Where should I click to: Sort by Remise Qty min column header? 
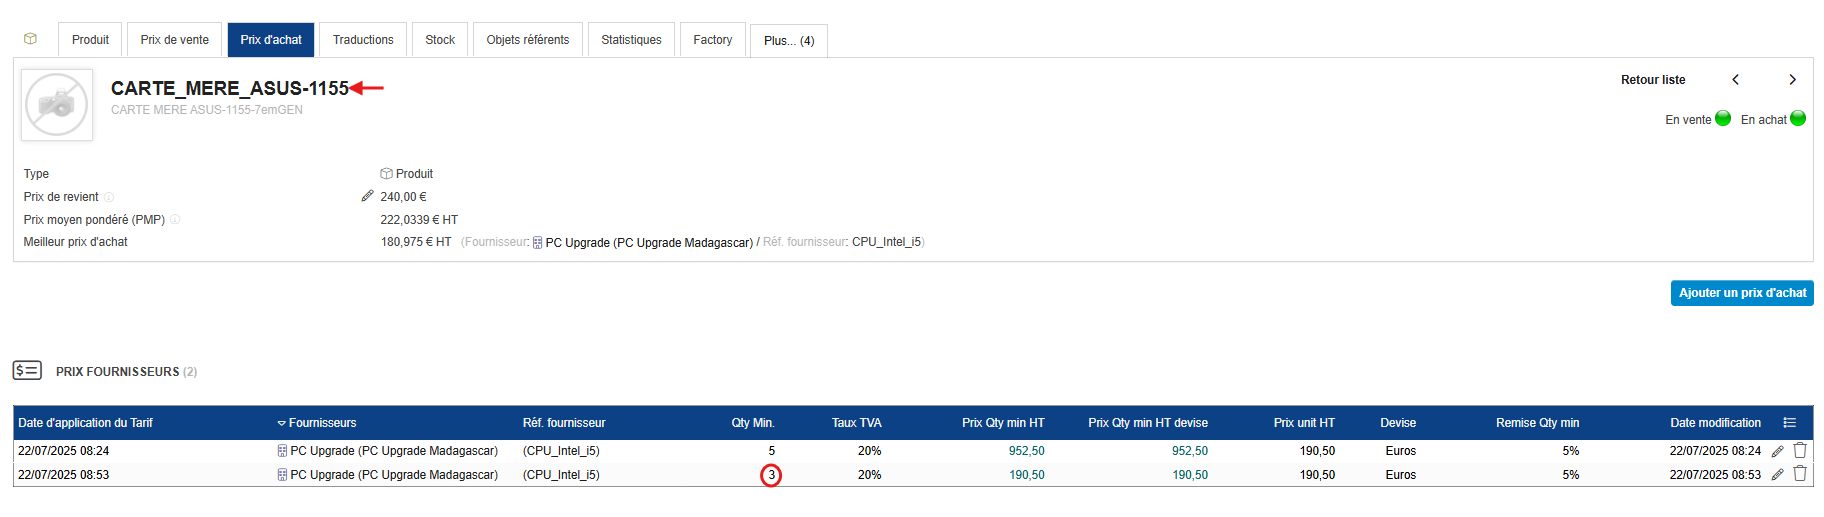(x=1538, y=423)
